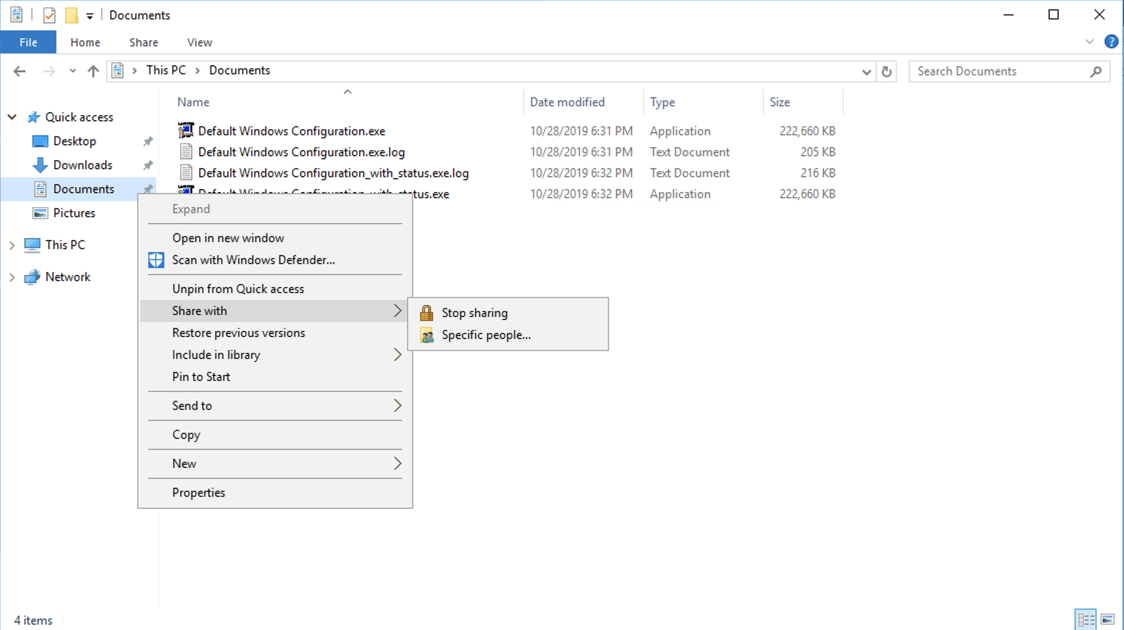Click the 216 KB size cell
The width and height of the screenshot is (1124, 630).
(x=818, y=173)
